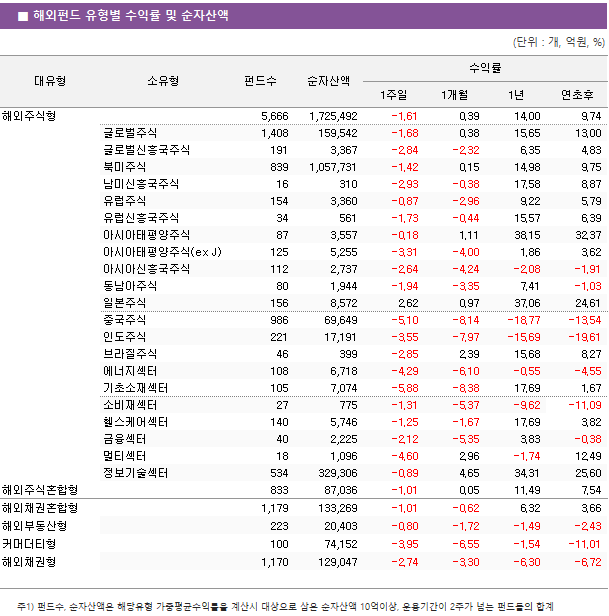
Task: Click the 5,666 fund count value
Action: (x=275, y=116)
